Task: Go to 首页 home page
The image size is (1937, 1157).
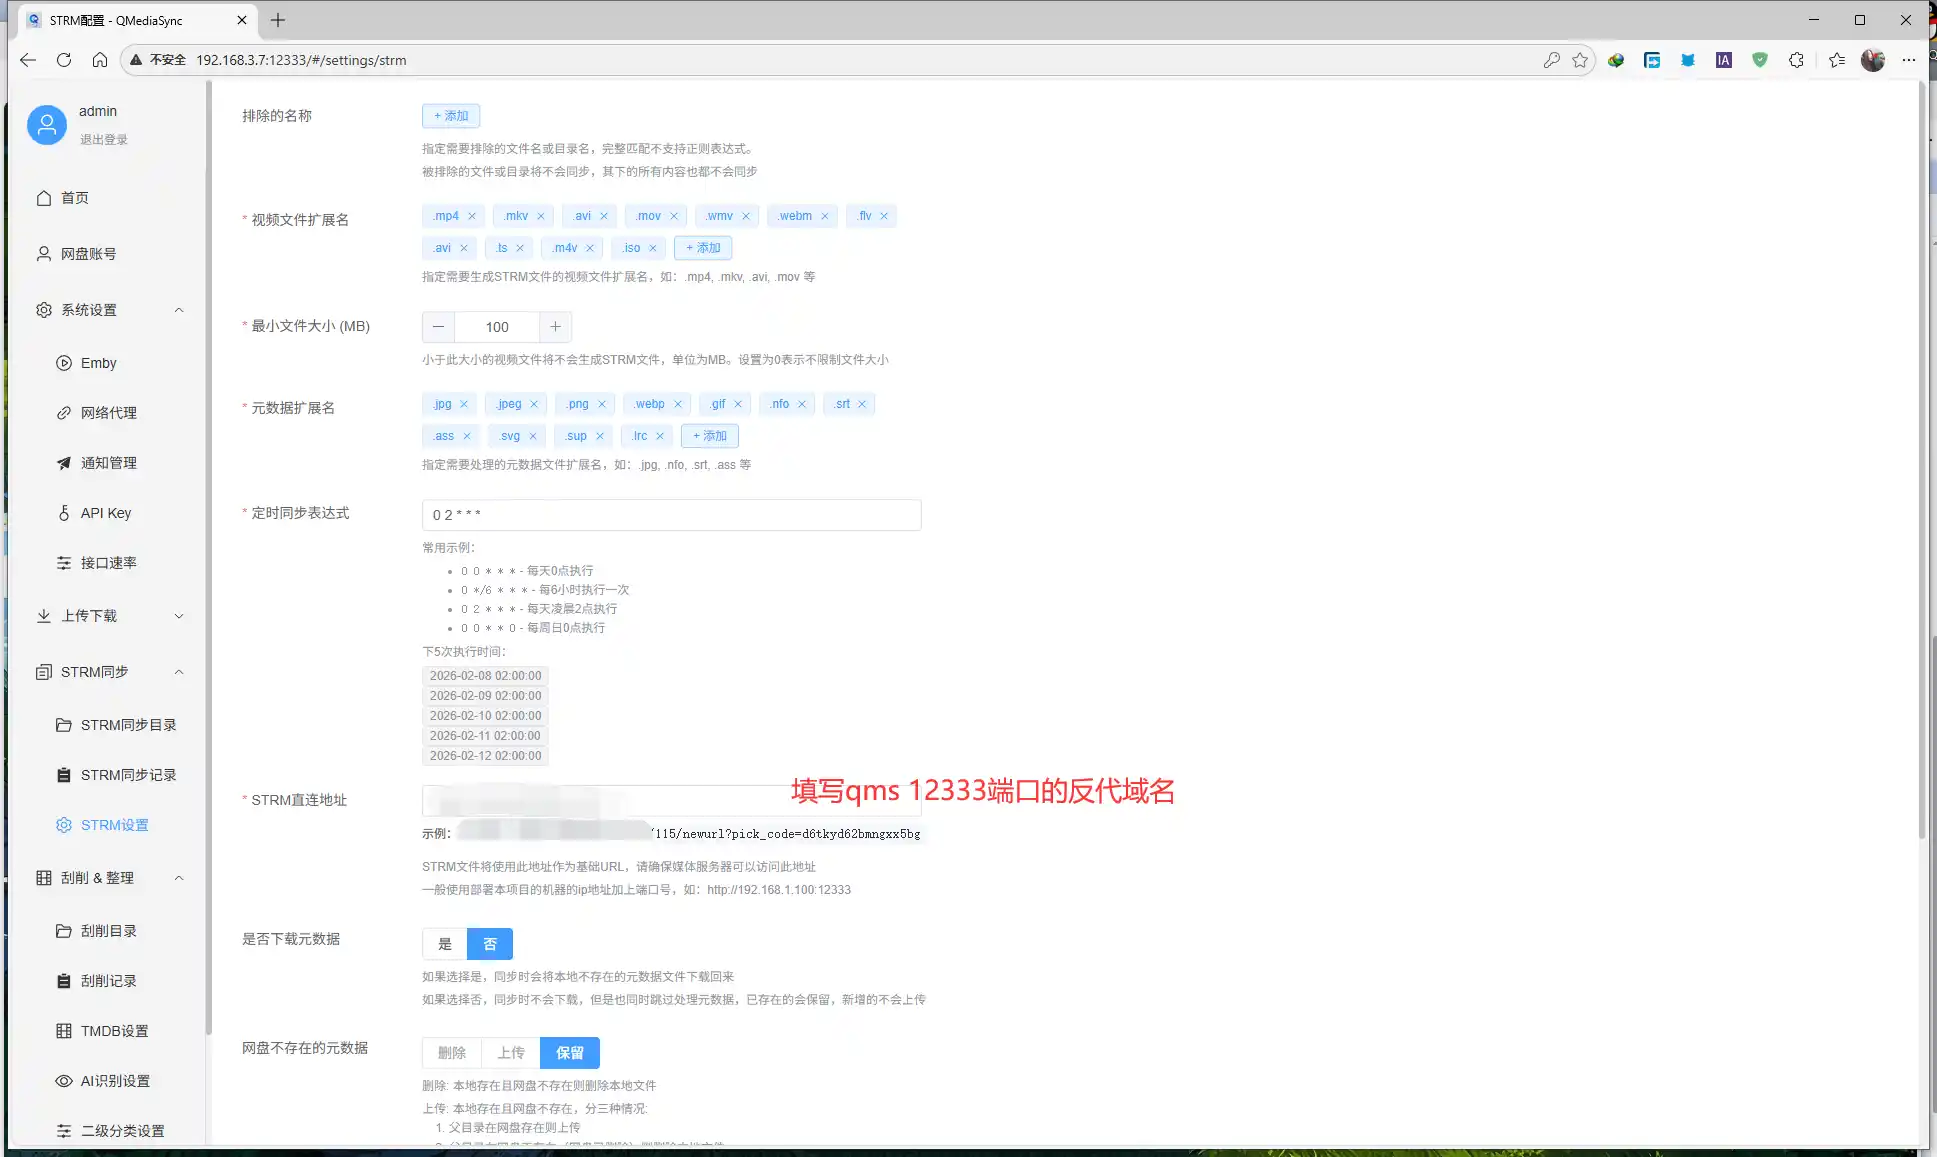Action: pos(74,197)
